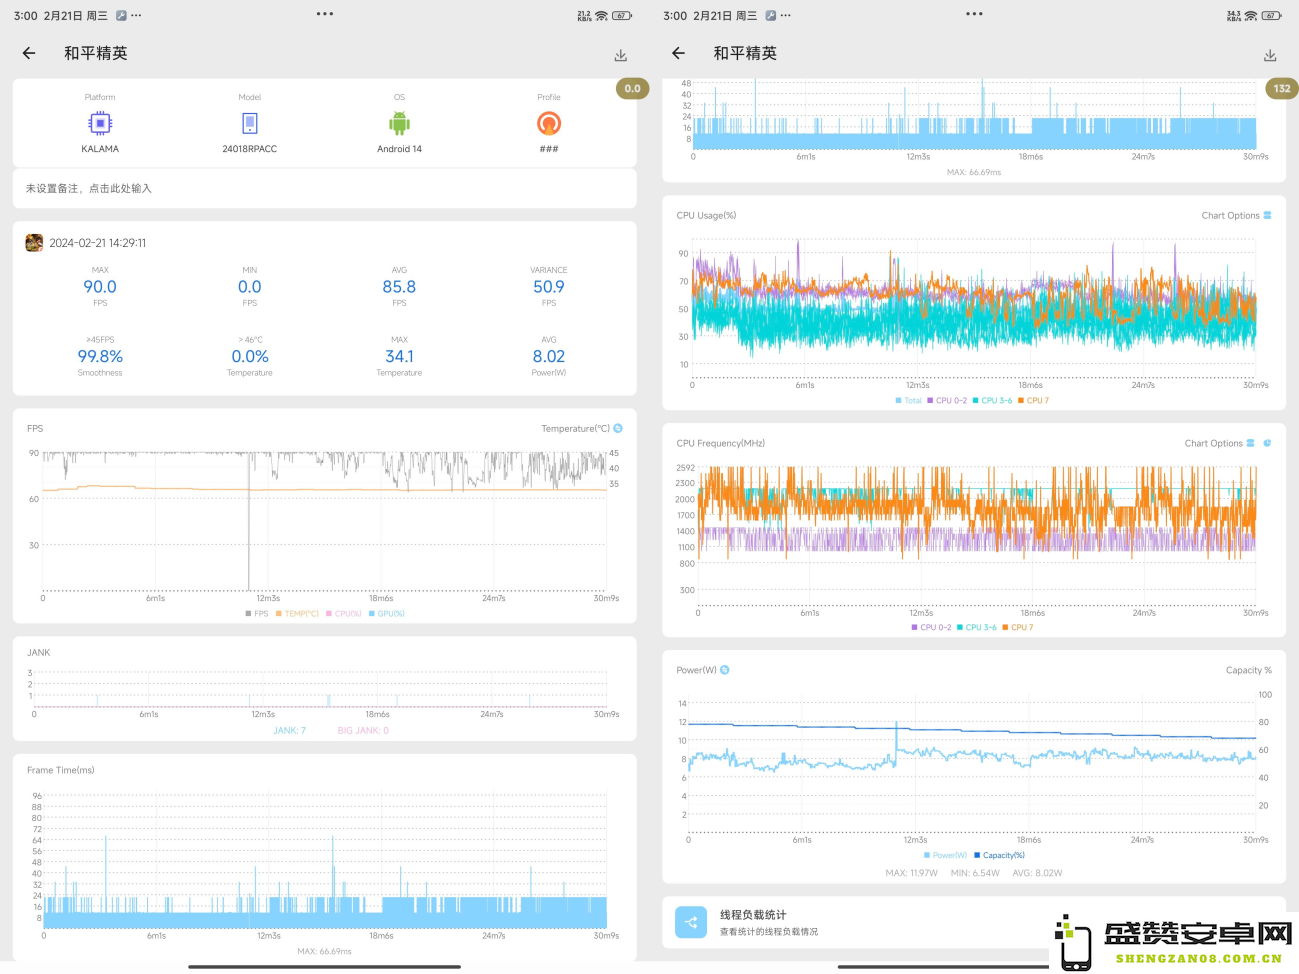Toggle GPU(%) series in FPS chart legend
This screenshot has height=974, width=1299.
click(387, 614)
